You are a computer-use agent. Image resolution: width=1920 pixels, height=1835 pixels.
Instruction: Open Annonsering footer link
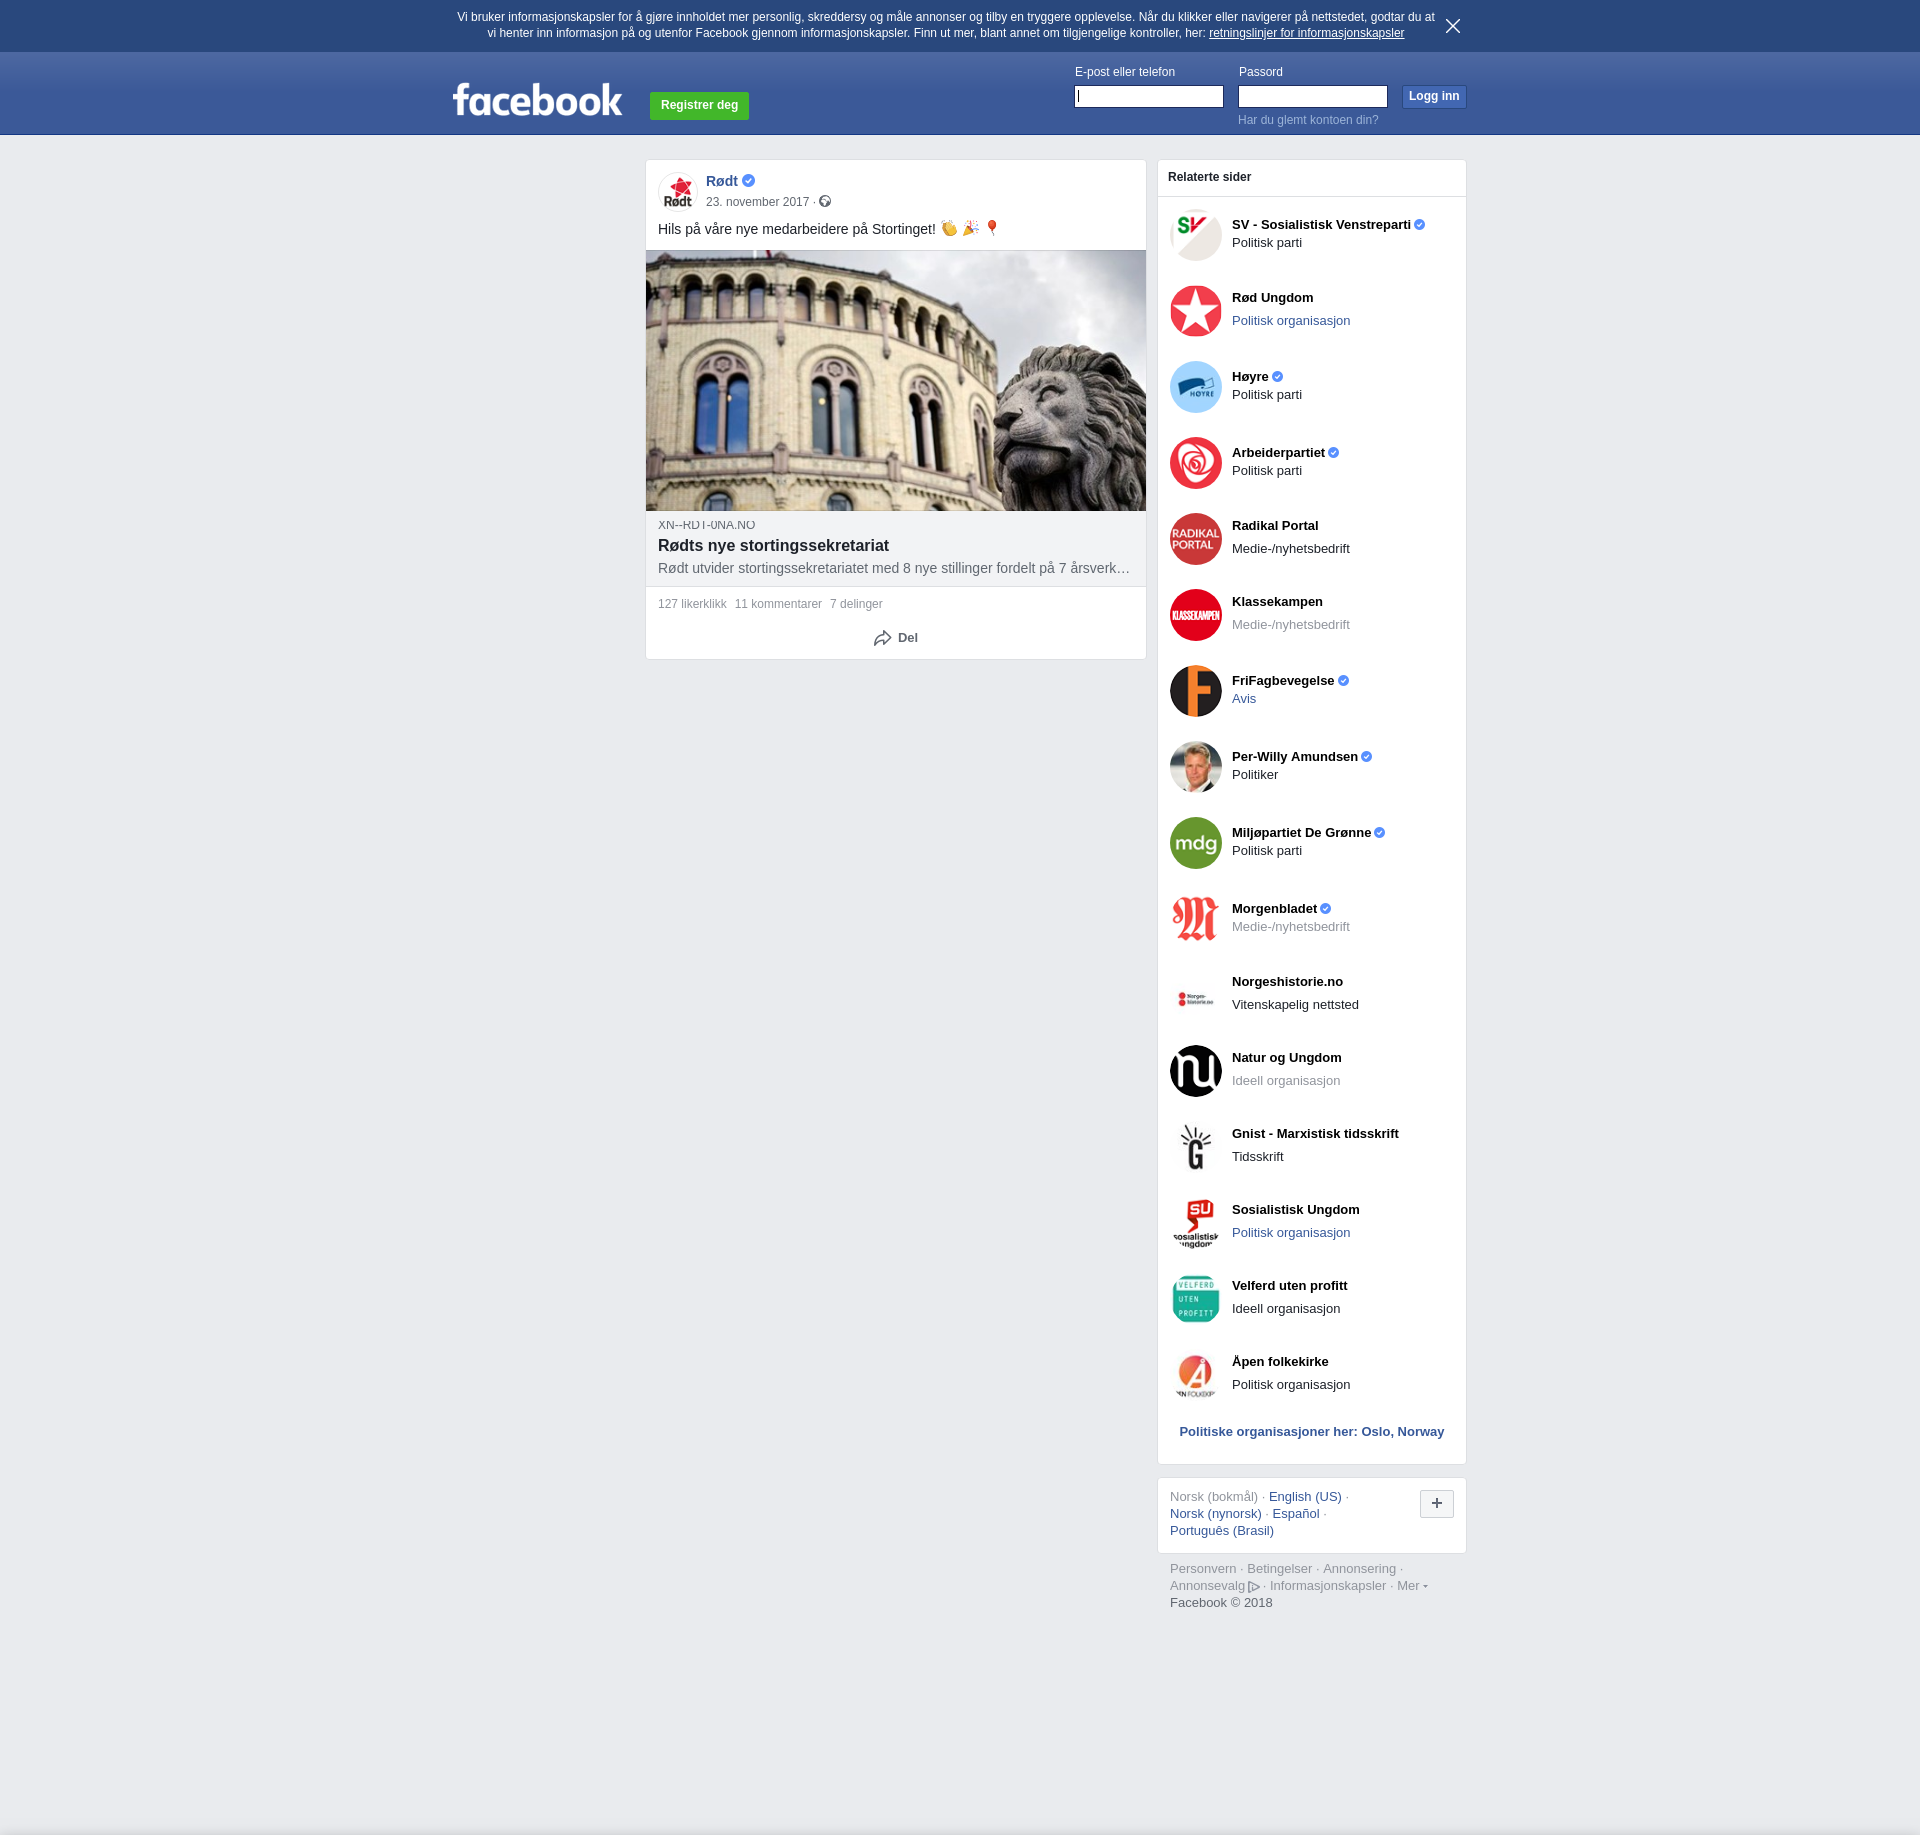tap(1359, 1569)
